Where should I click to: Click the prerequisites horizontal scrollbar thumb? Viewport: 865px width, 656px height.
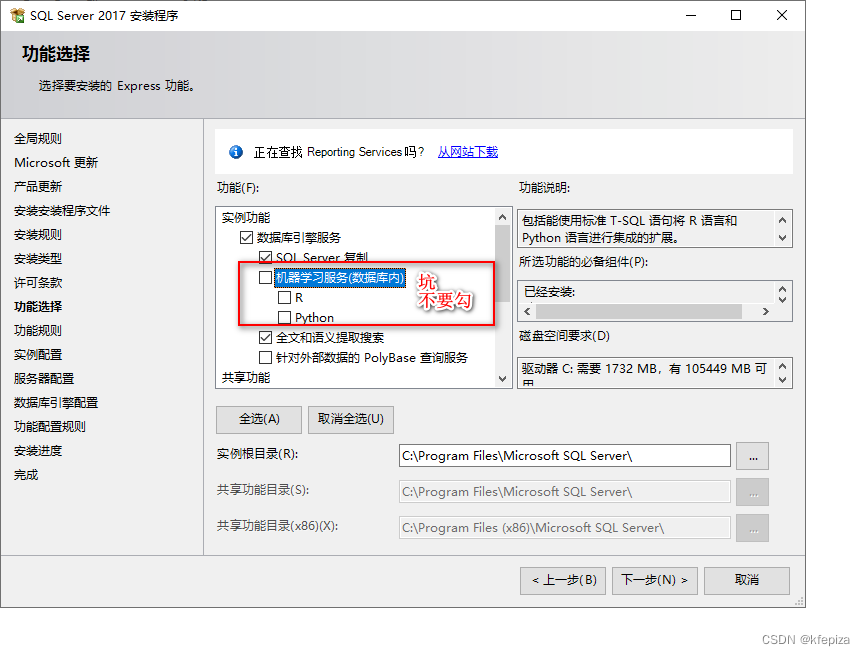639,312
